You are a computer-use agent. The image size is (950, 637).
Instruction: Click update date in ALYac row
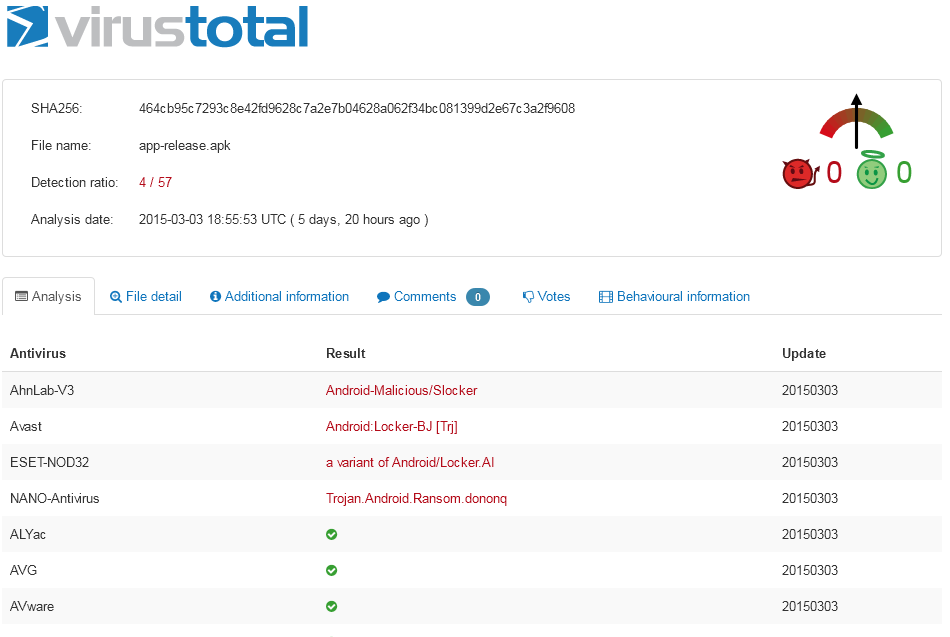click(809, 535)
